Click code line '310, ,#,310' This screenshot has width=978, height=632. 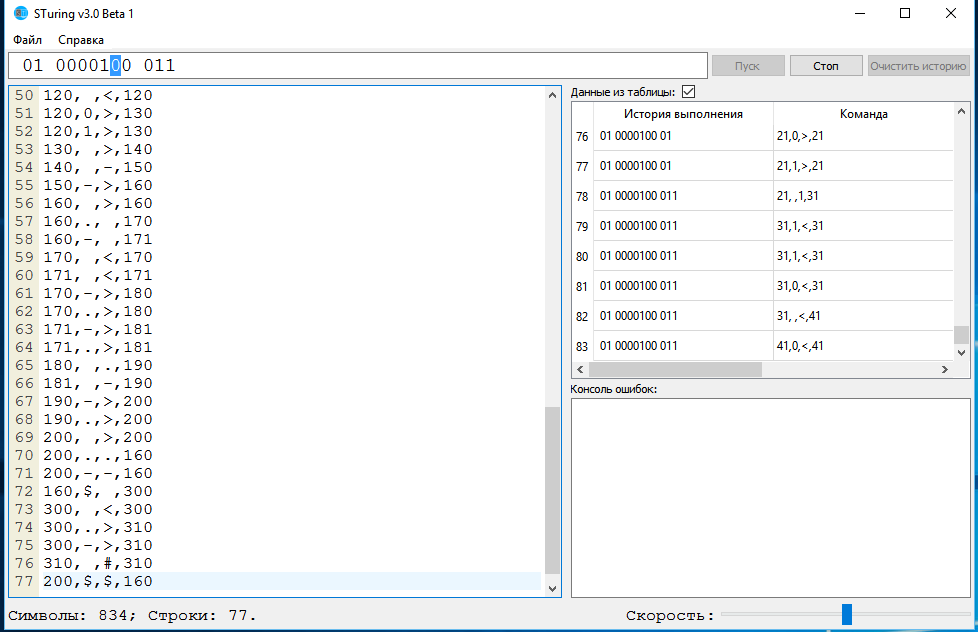click(98, 563)
